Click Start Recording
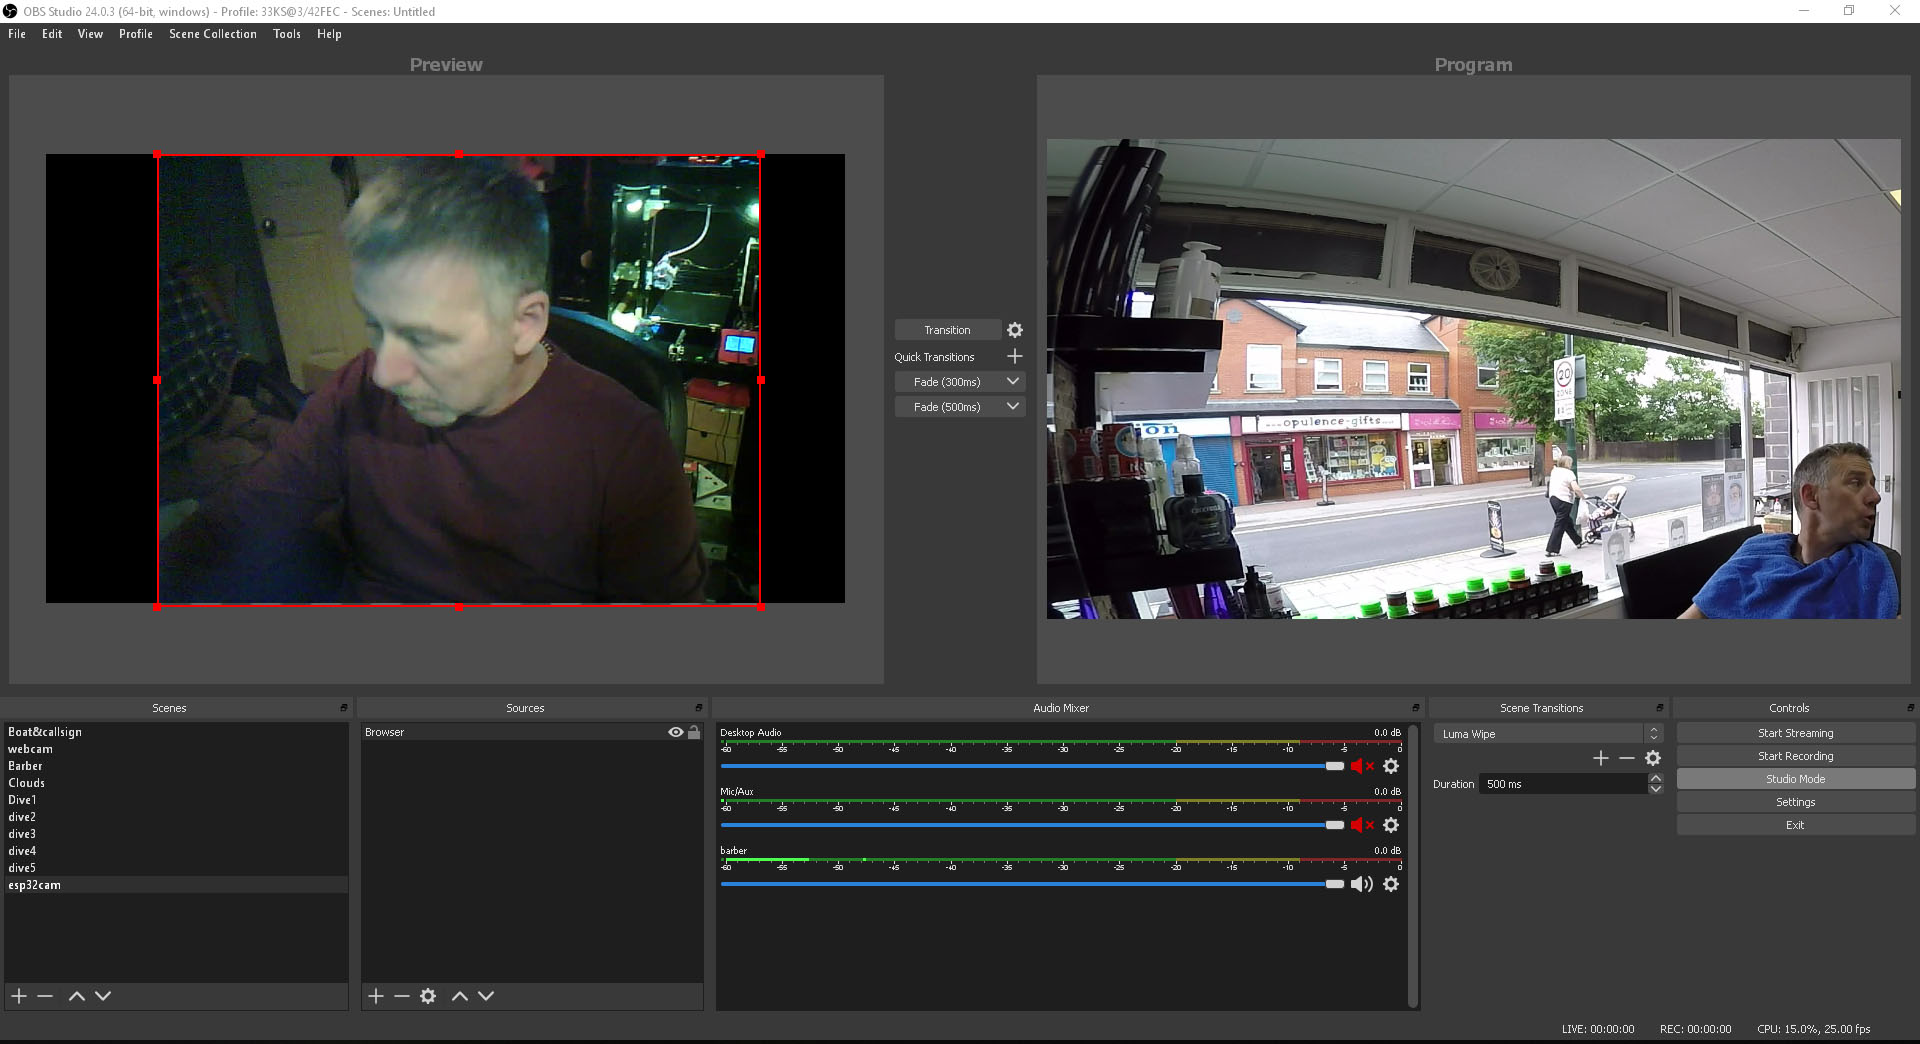This screenshot has height=1044, width=1920. pos(1796,756)
